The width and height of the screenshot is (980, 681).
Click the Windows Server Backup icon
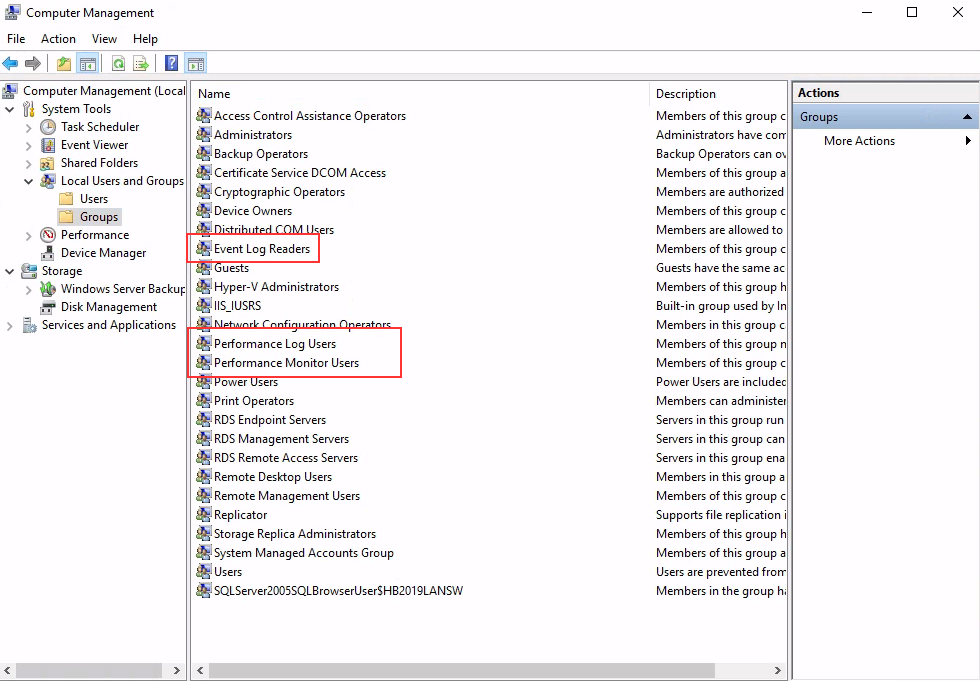[48, 289]
